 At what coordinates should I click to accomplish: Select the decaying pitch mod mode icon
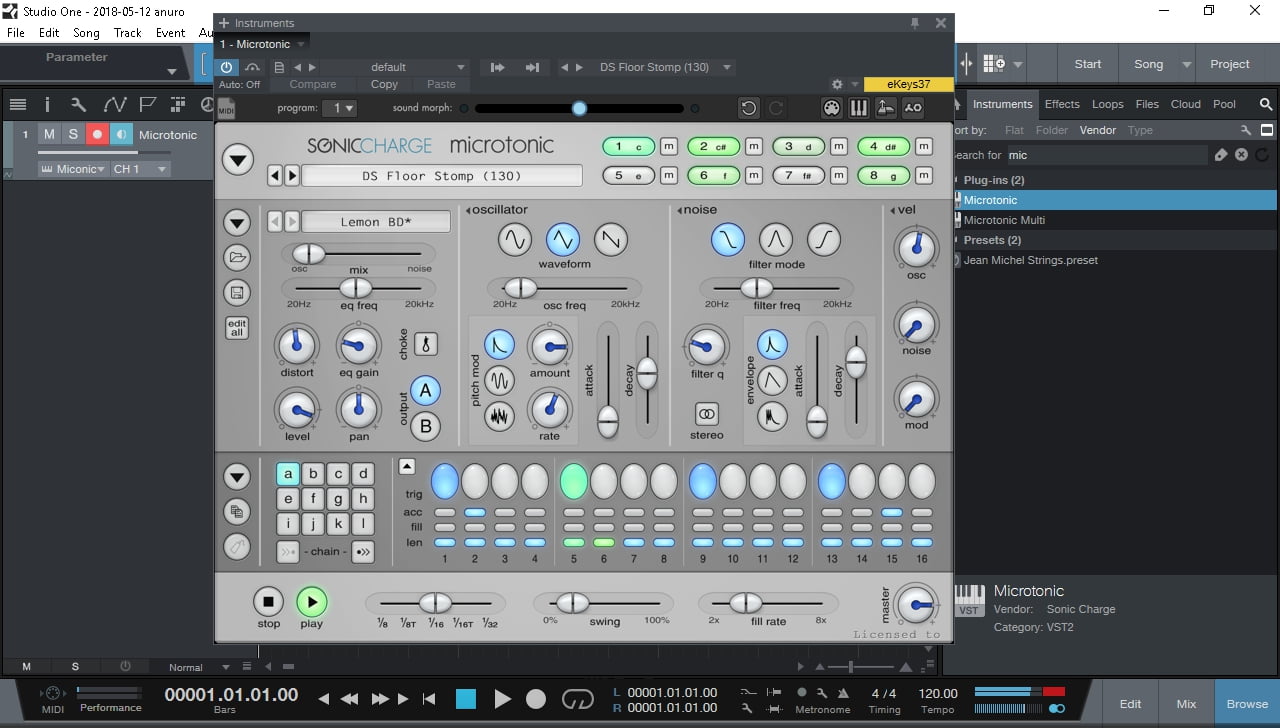click(499, 345)
